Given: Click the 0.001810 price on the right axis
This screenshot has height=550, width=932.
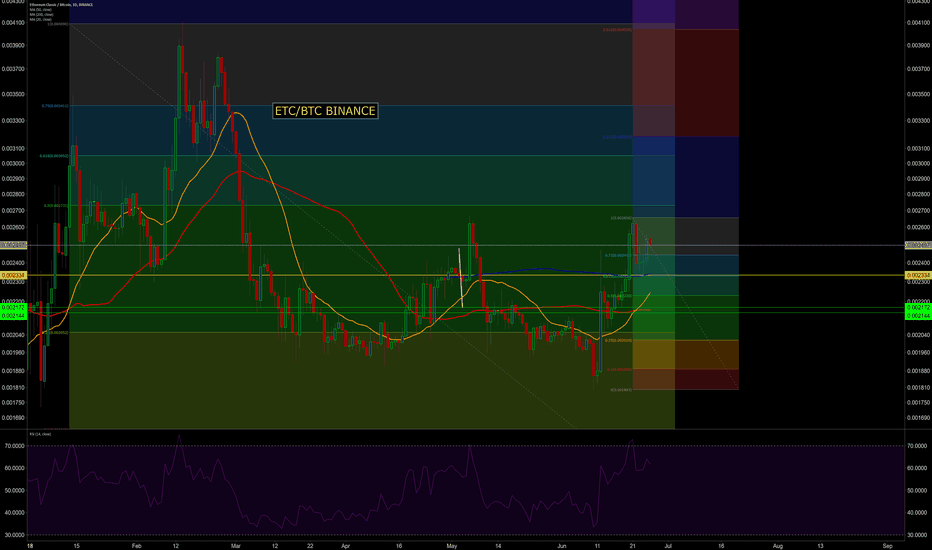Looking at the screenshot, I should coord(918,387).
